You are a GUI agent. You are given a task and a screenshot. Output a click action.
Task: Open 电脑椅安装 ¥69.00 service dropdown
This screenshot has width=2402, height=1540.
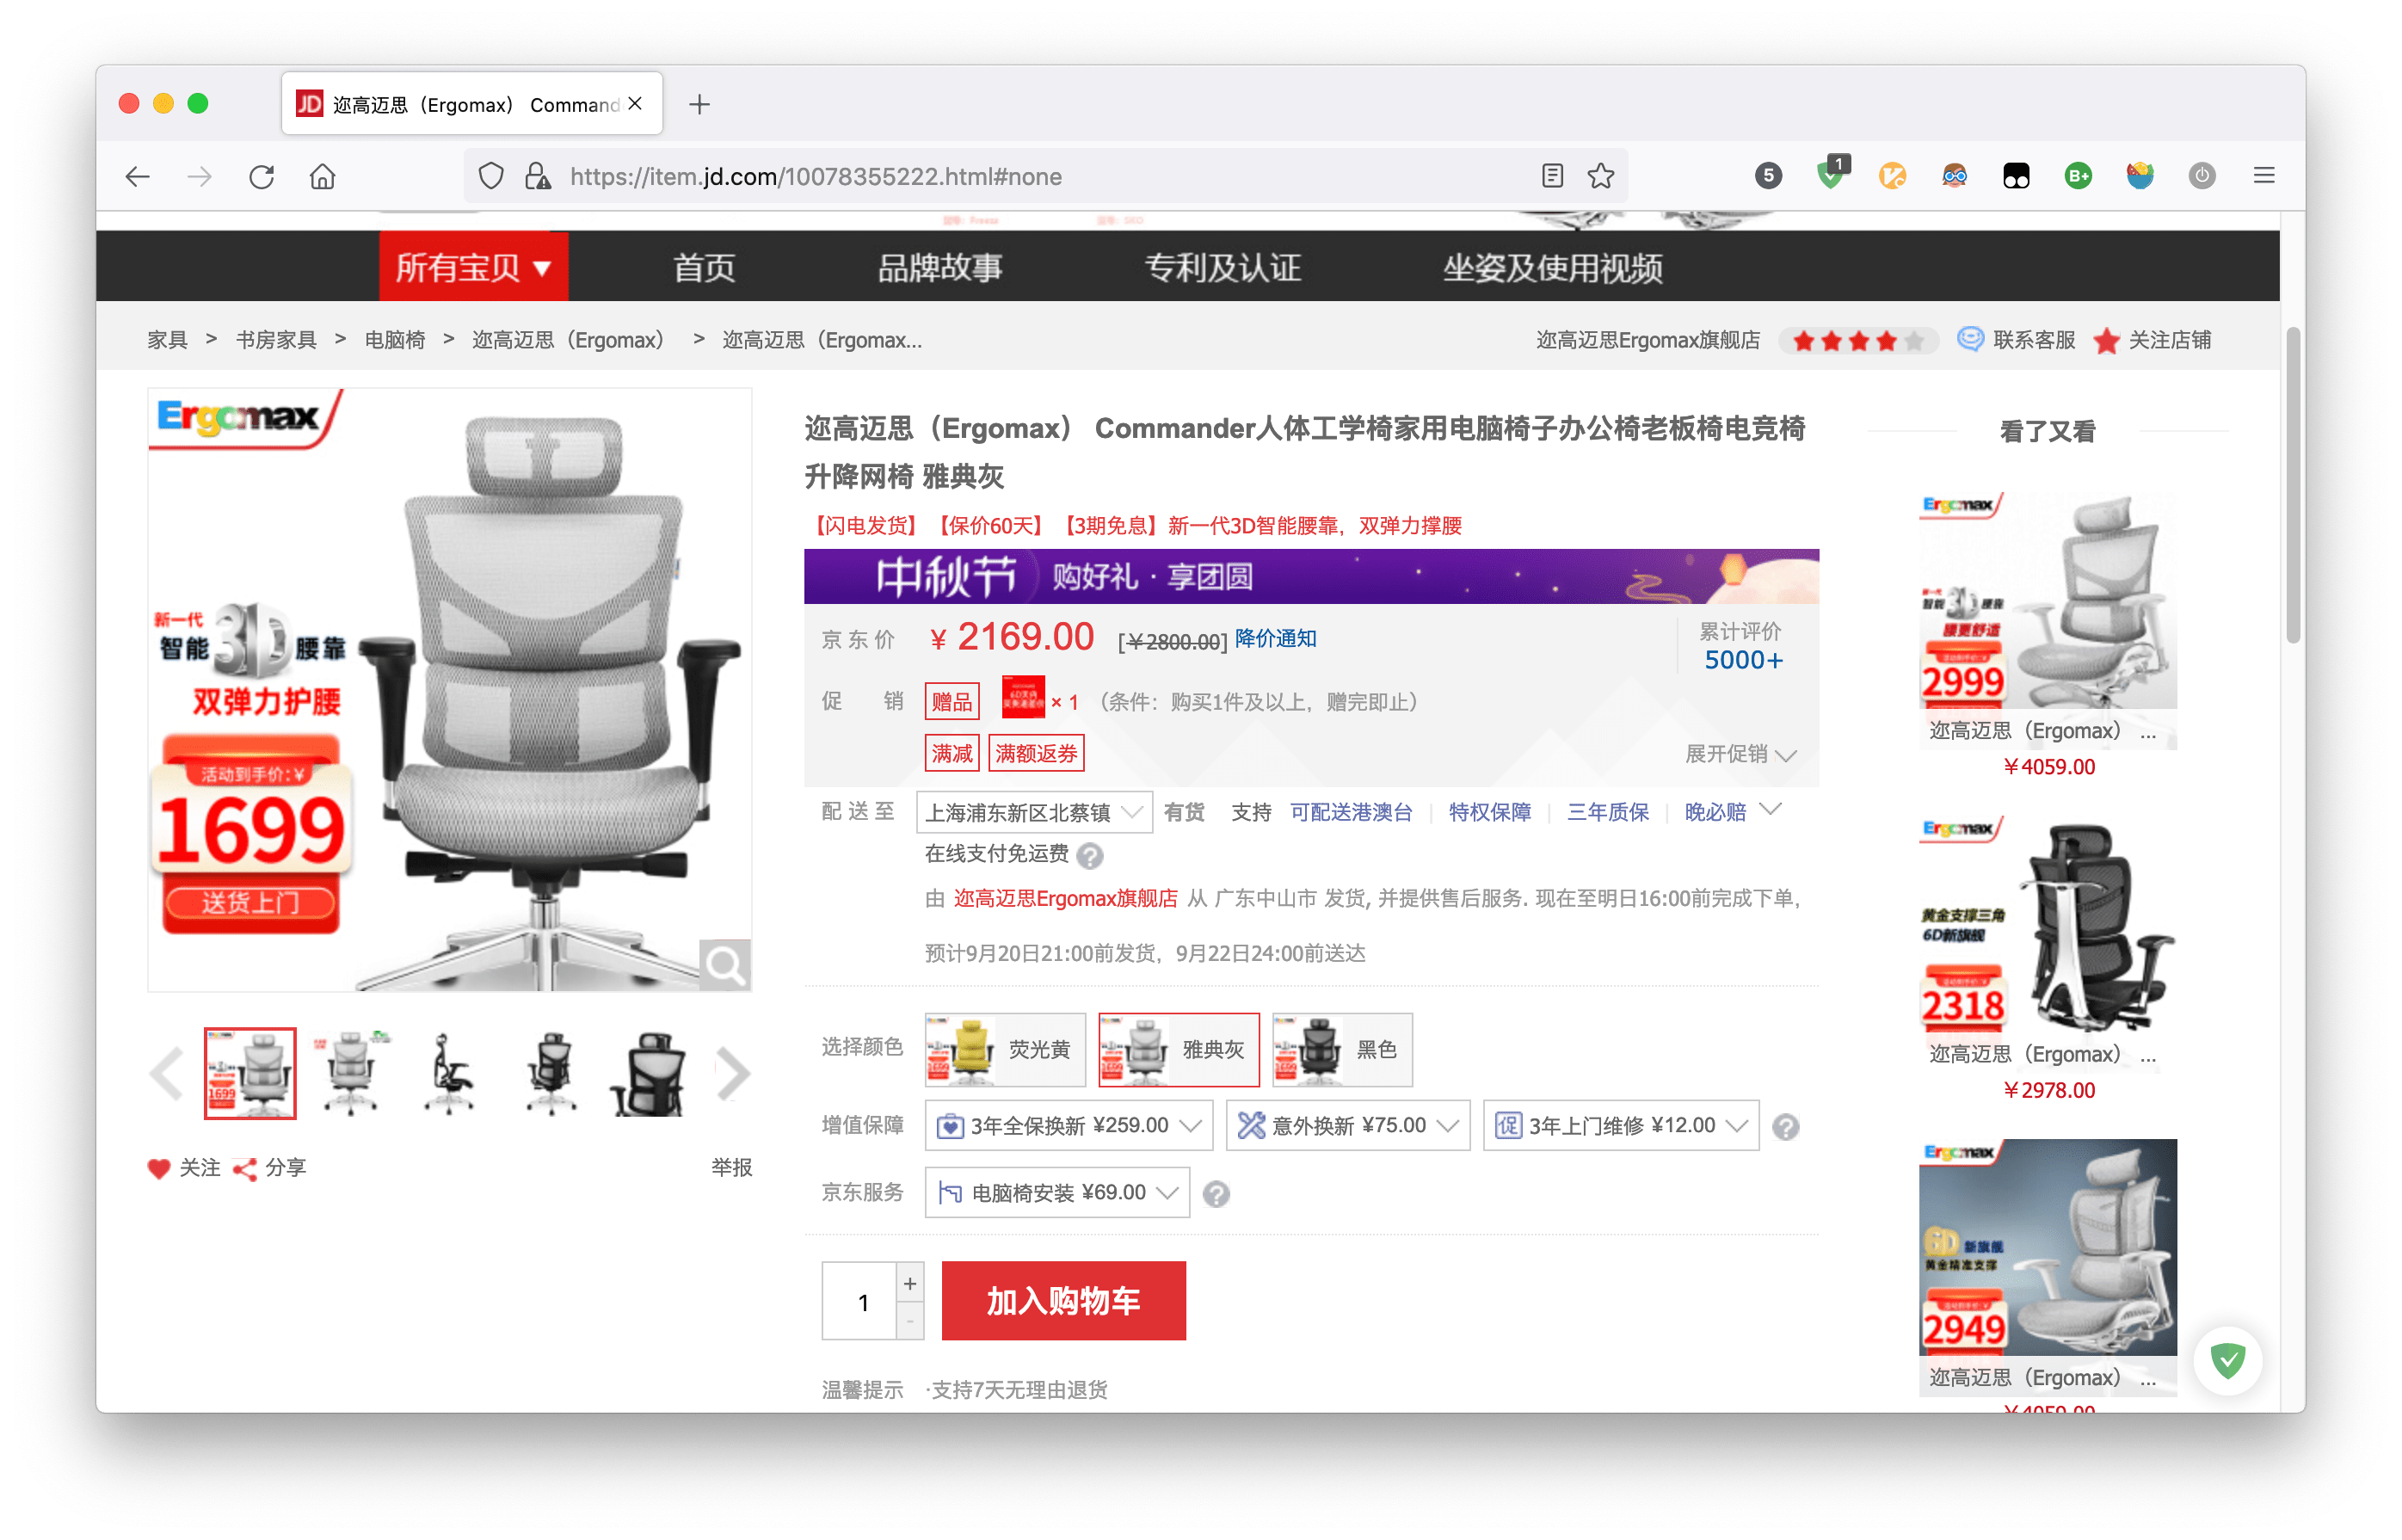pyautogui.click(x=1057, y=1193)
